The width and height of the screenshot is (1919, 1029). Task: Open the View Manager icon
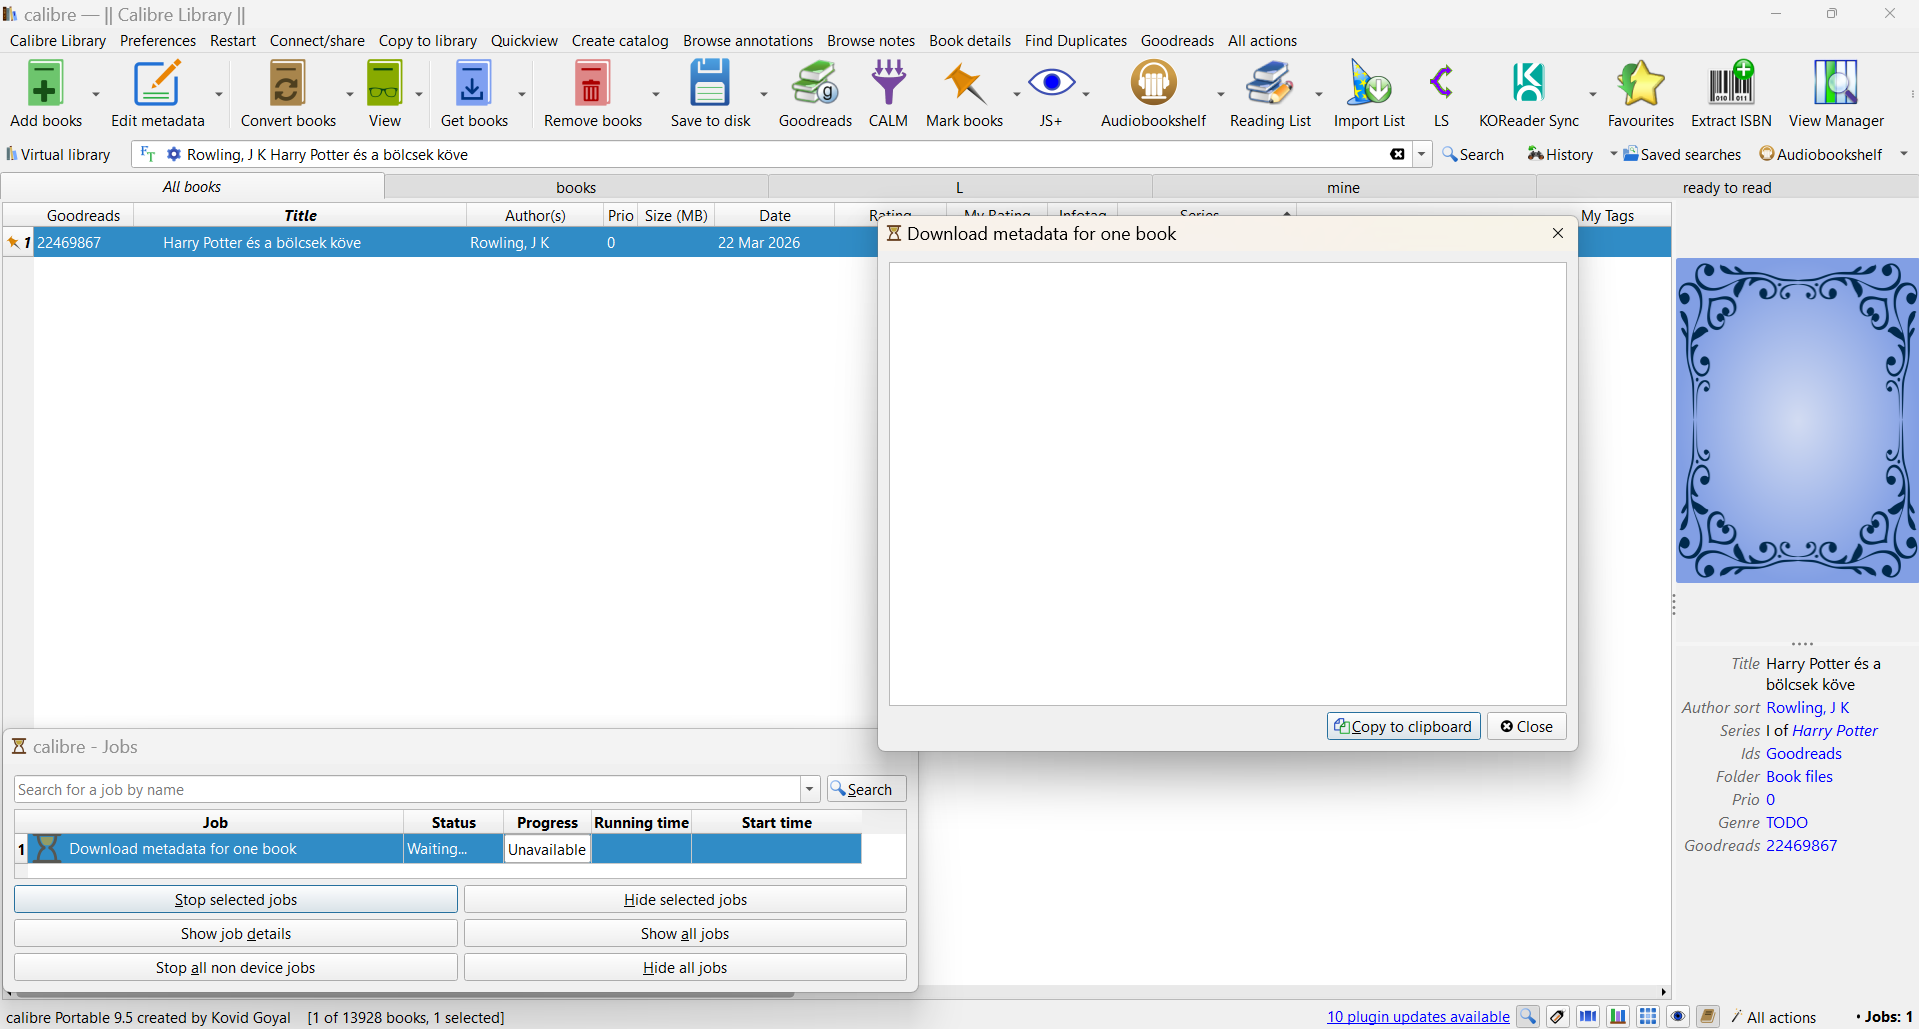coord(1836,84)
